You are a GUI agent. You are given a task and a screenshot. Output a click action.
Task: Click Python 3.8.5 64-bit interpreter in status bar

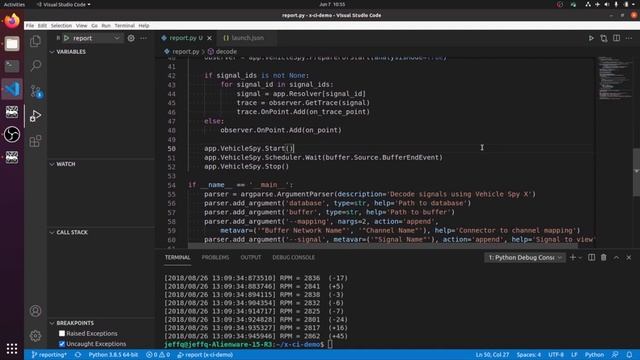(113, 355)
